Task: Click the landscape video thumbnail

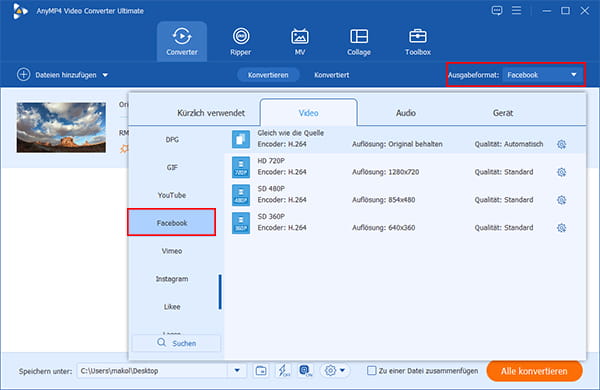Action: point(61,127)
